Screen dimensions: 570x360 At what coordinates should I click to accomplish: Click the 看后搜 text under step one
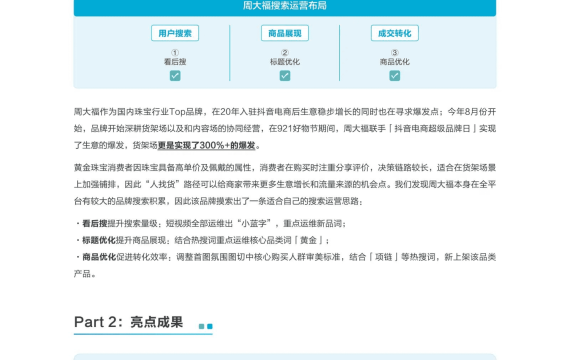click(175, 62)
